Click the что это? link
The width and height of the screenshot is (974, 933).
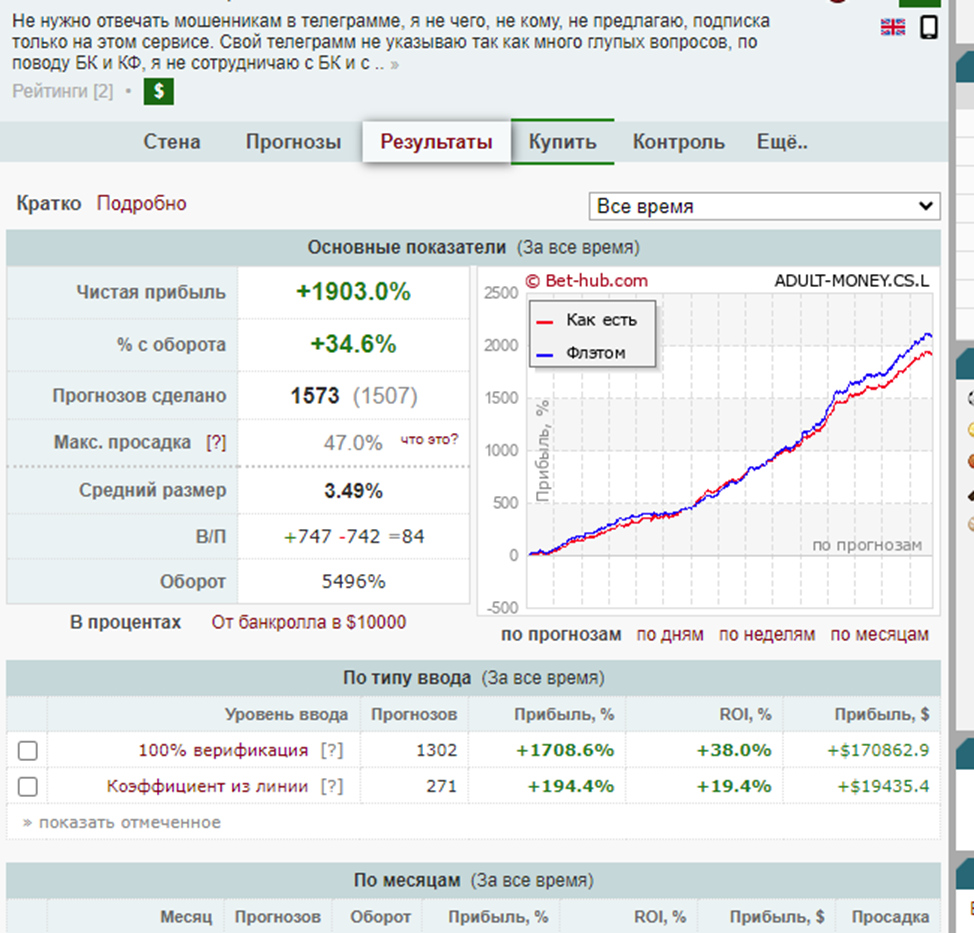click(429, 439)
